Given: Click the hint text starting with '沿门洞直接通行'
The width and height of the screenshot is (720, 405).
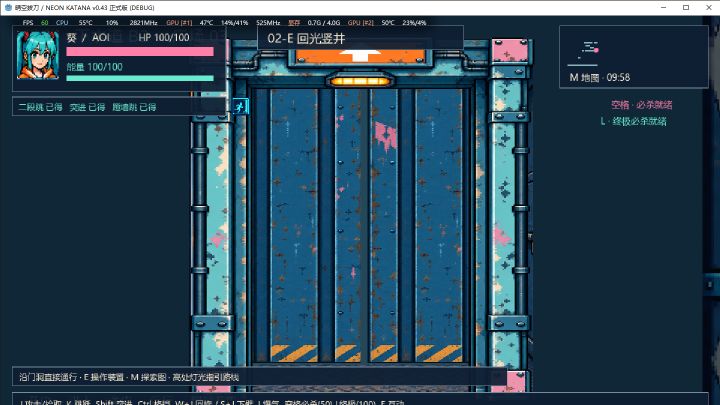Looking at the screenshot, I should (129, 377).
